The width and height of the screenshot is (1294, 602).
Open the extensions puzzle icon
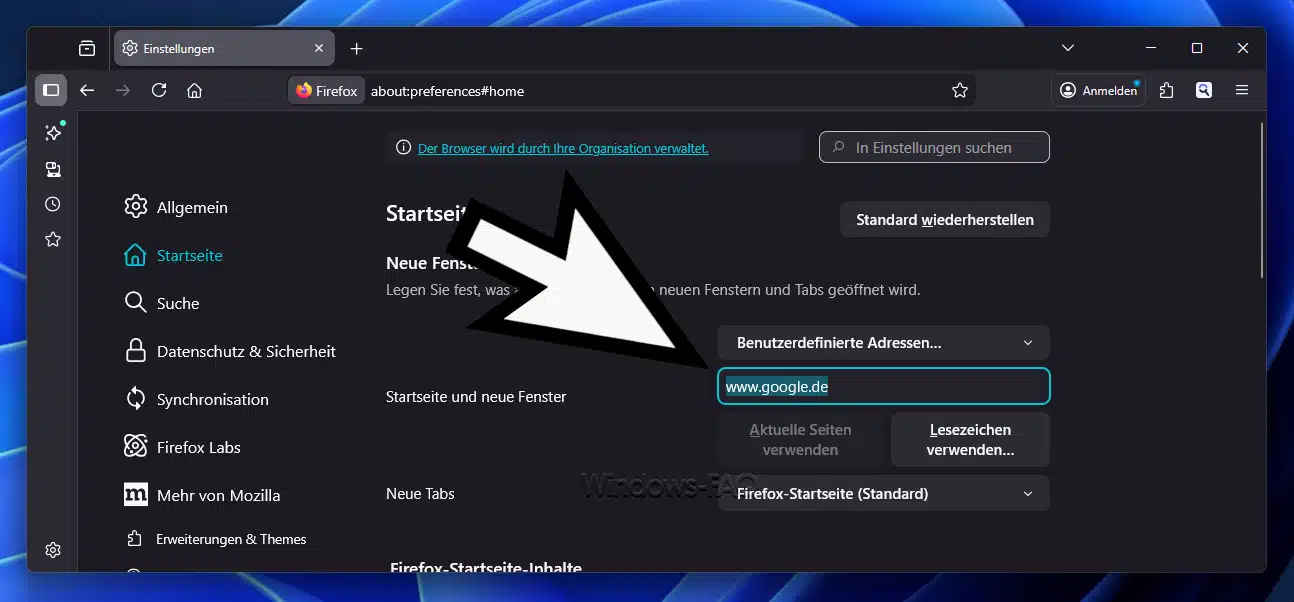(x=1166, y=90)
